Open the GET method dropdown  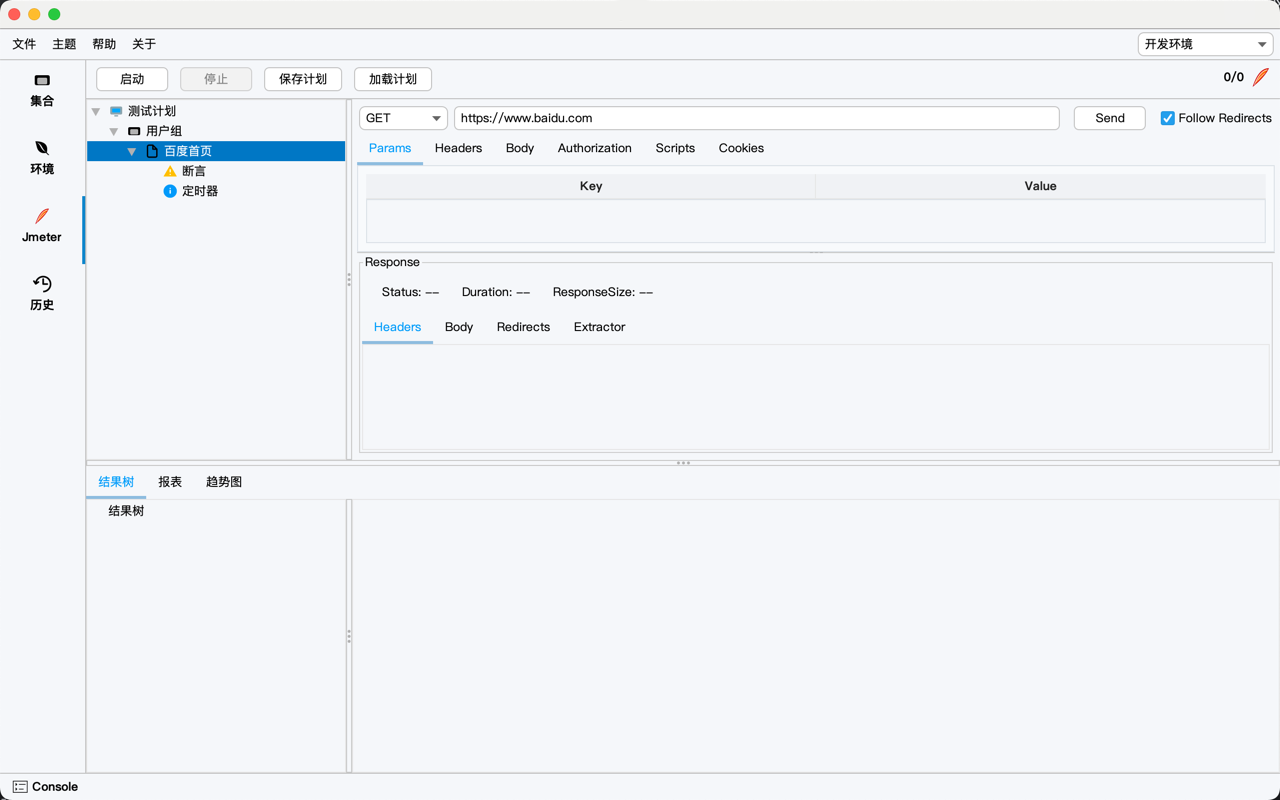point(403,118)
